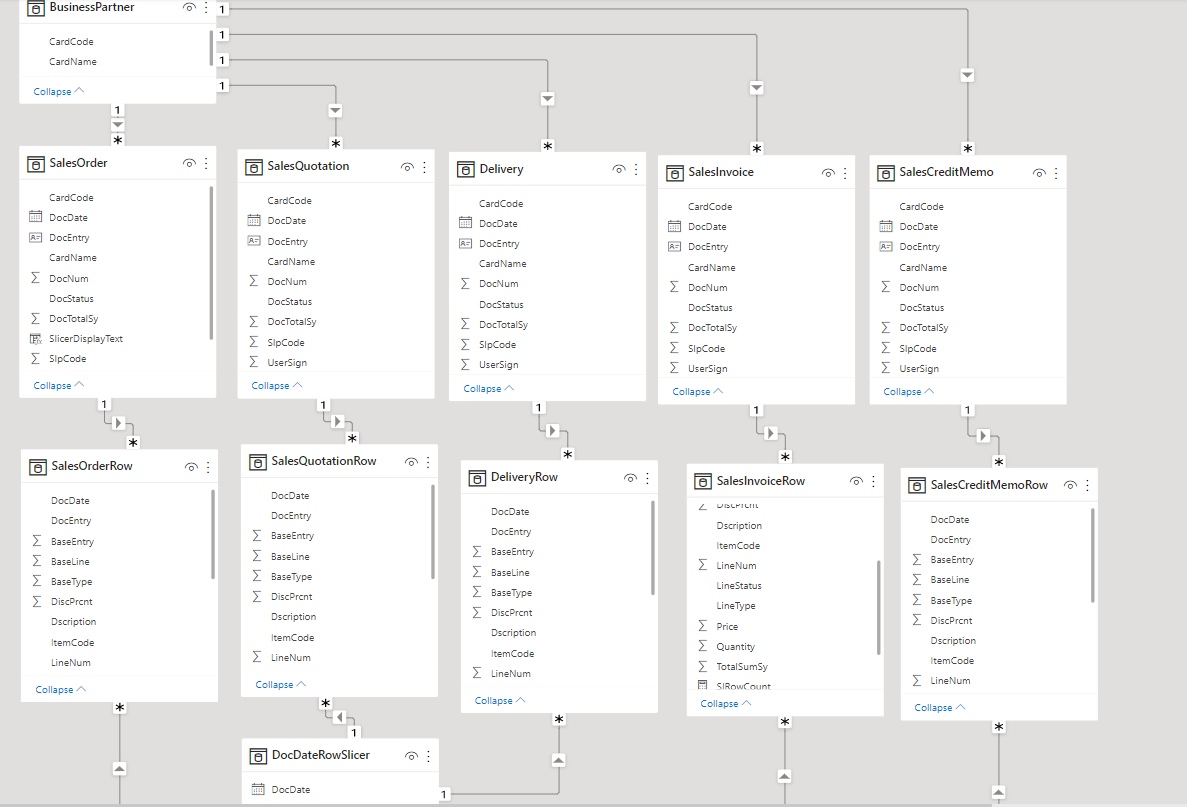1187x807 pixels.
Task: Toggle visibility eye on Delivery table
Action: 619,169
